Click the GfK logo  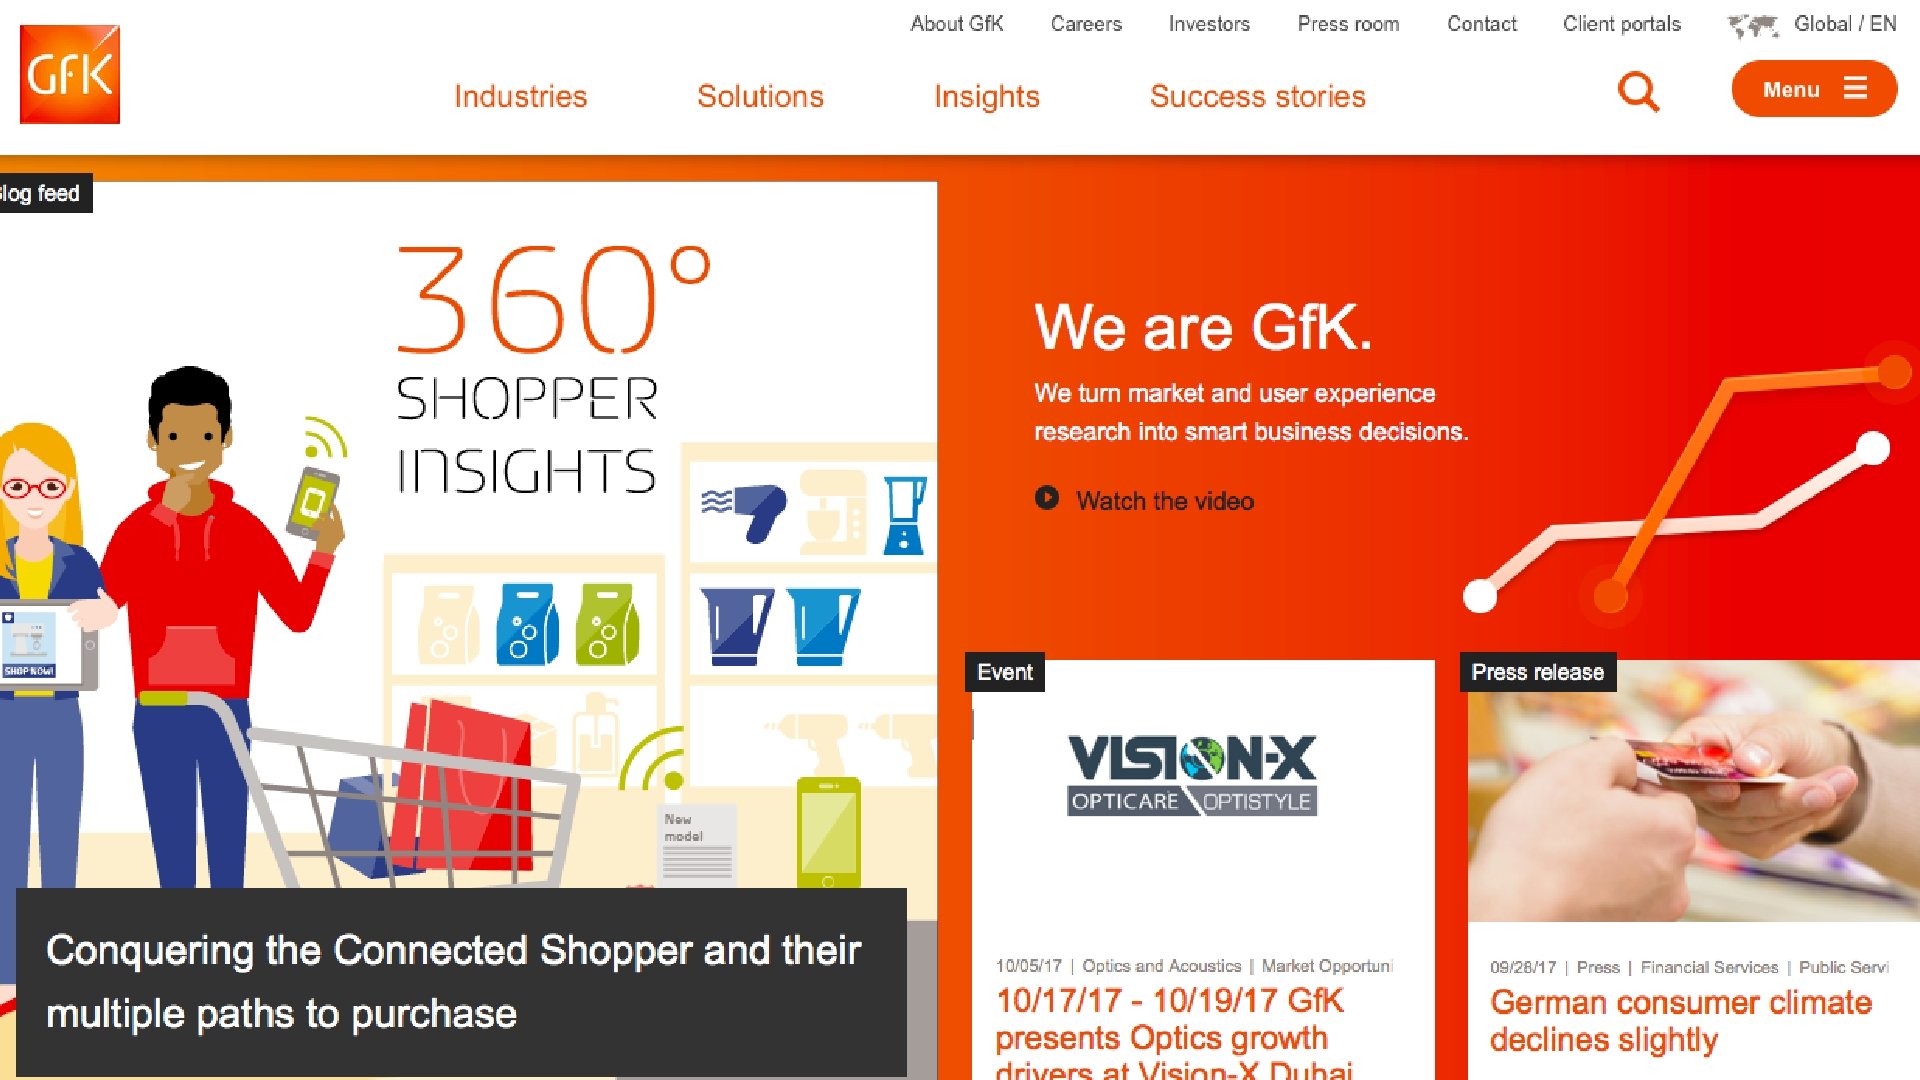coord(70,74)
